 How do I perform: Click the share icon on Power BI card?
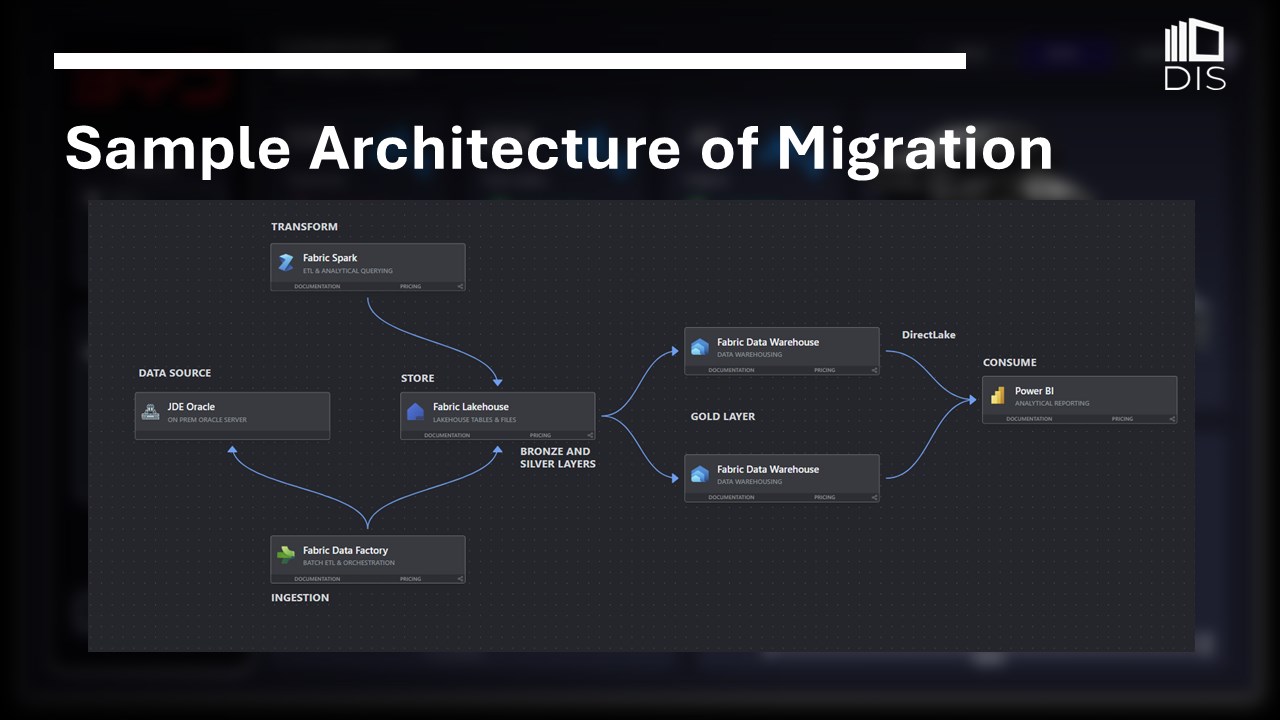1172,419
